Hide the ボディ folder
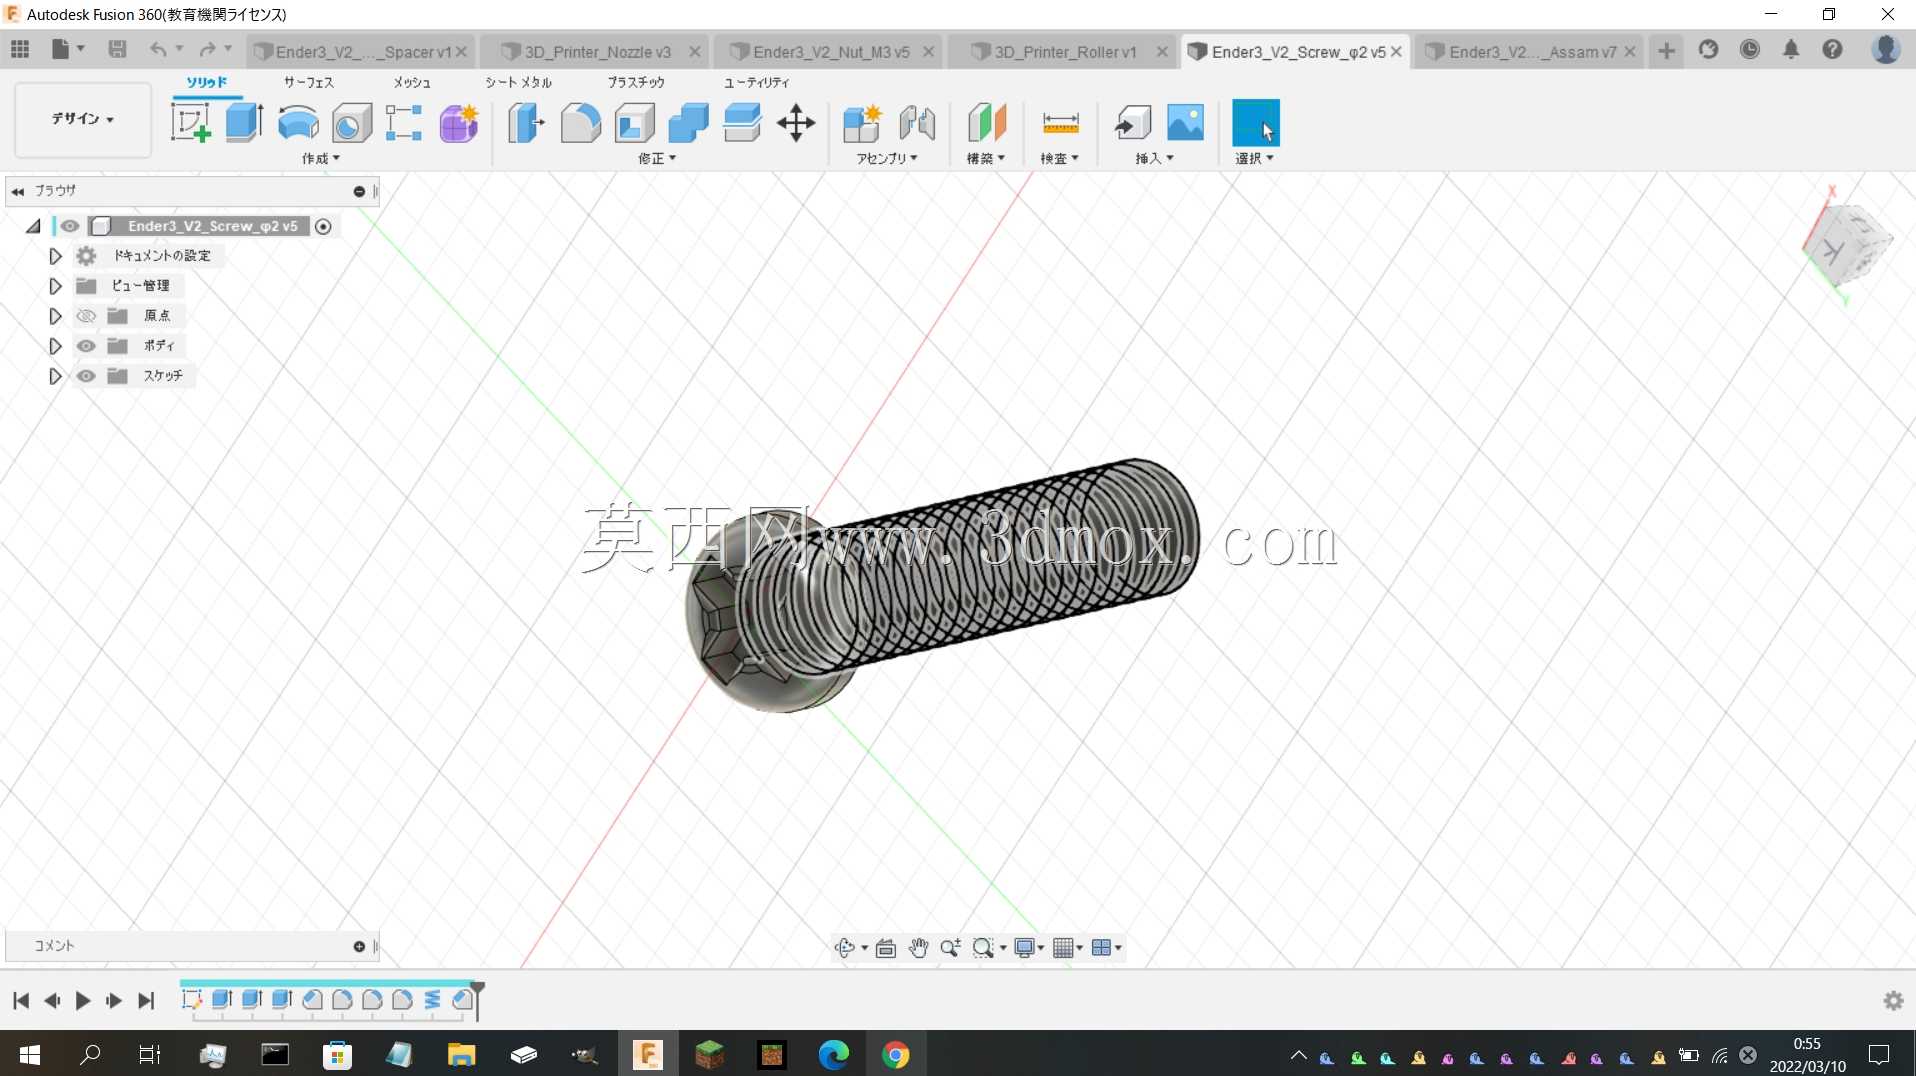The image size is (1916, 1076). 86,346
